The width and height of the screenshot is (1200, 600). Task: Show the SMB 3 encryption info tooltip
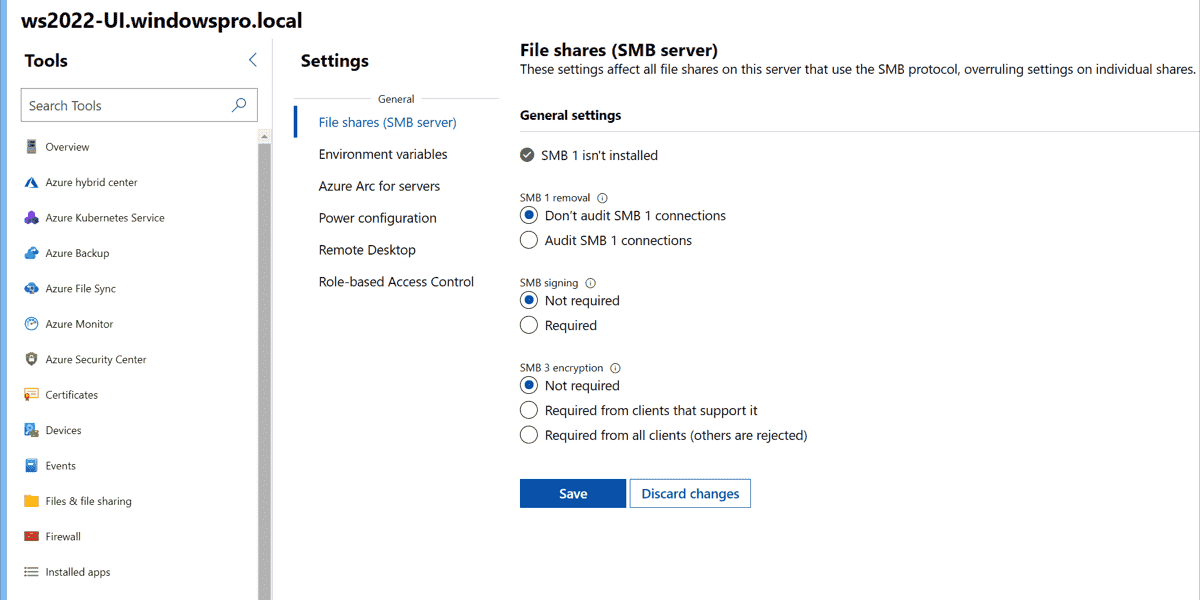click(616, 368)
